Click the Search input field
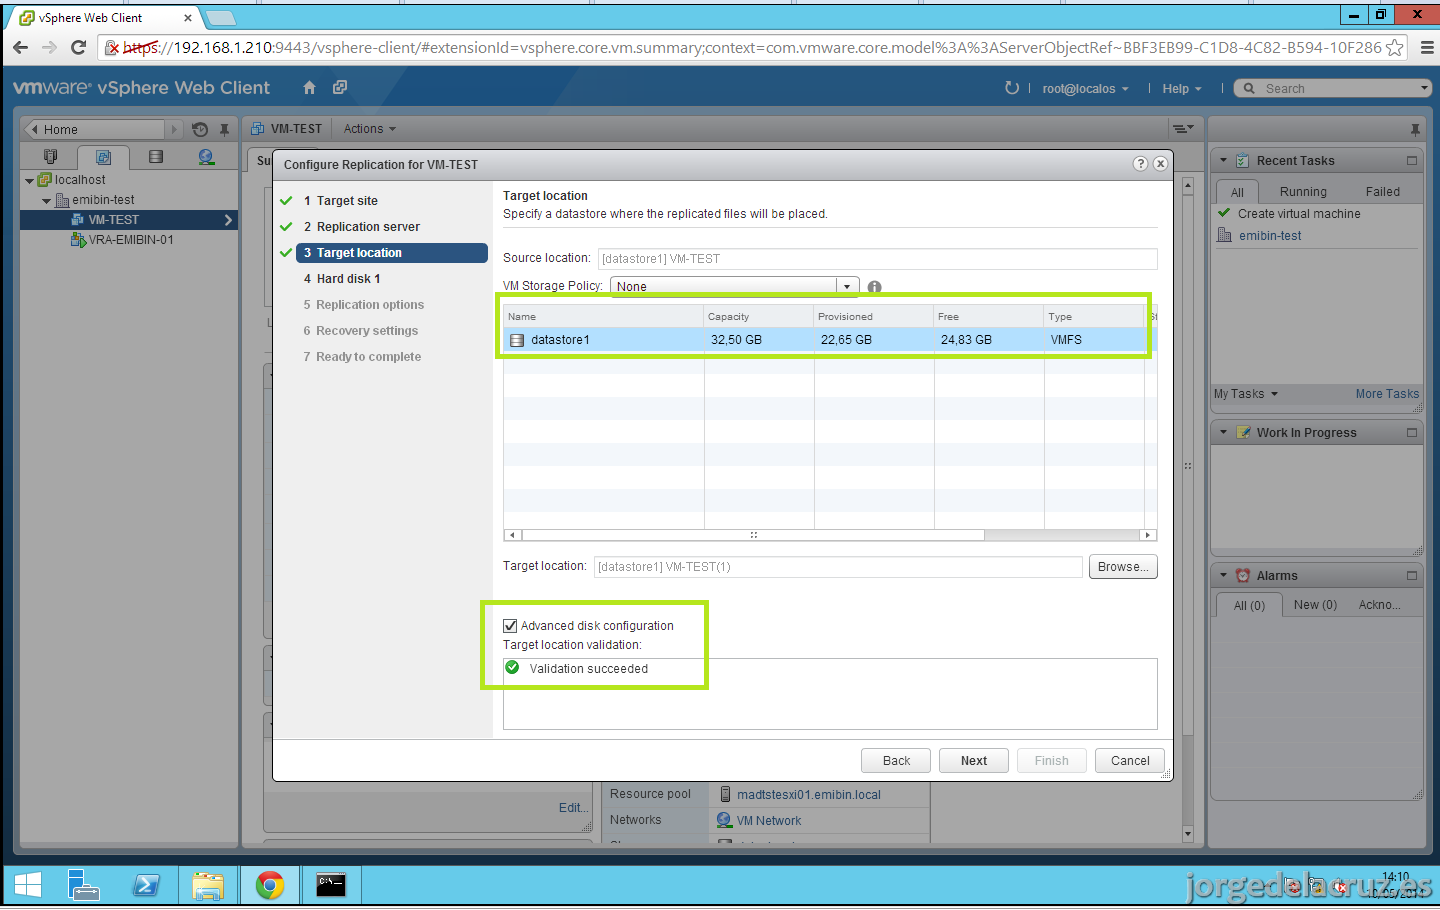Viewport: 1440px width, 910px height. (1338, 88)
